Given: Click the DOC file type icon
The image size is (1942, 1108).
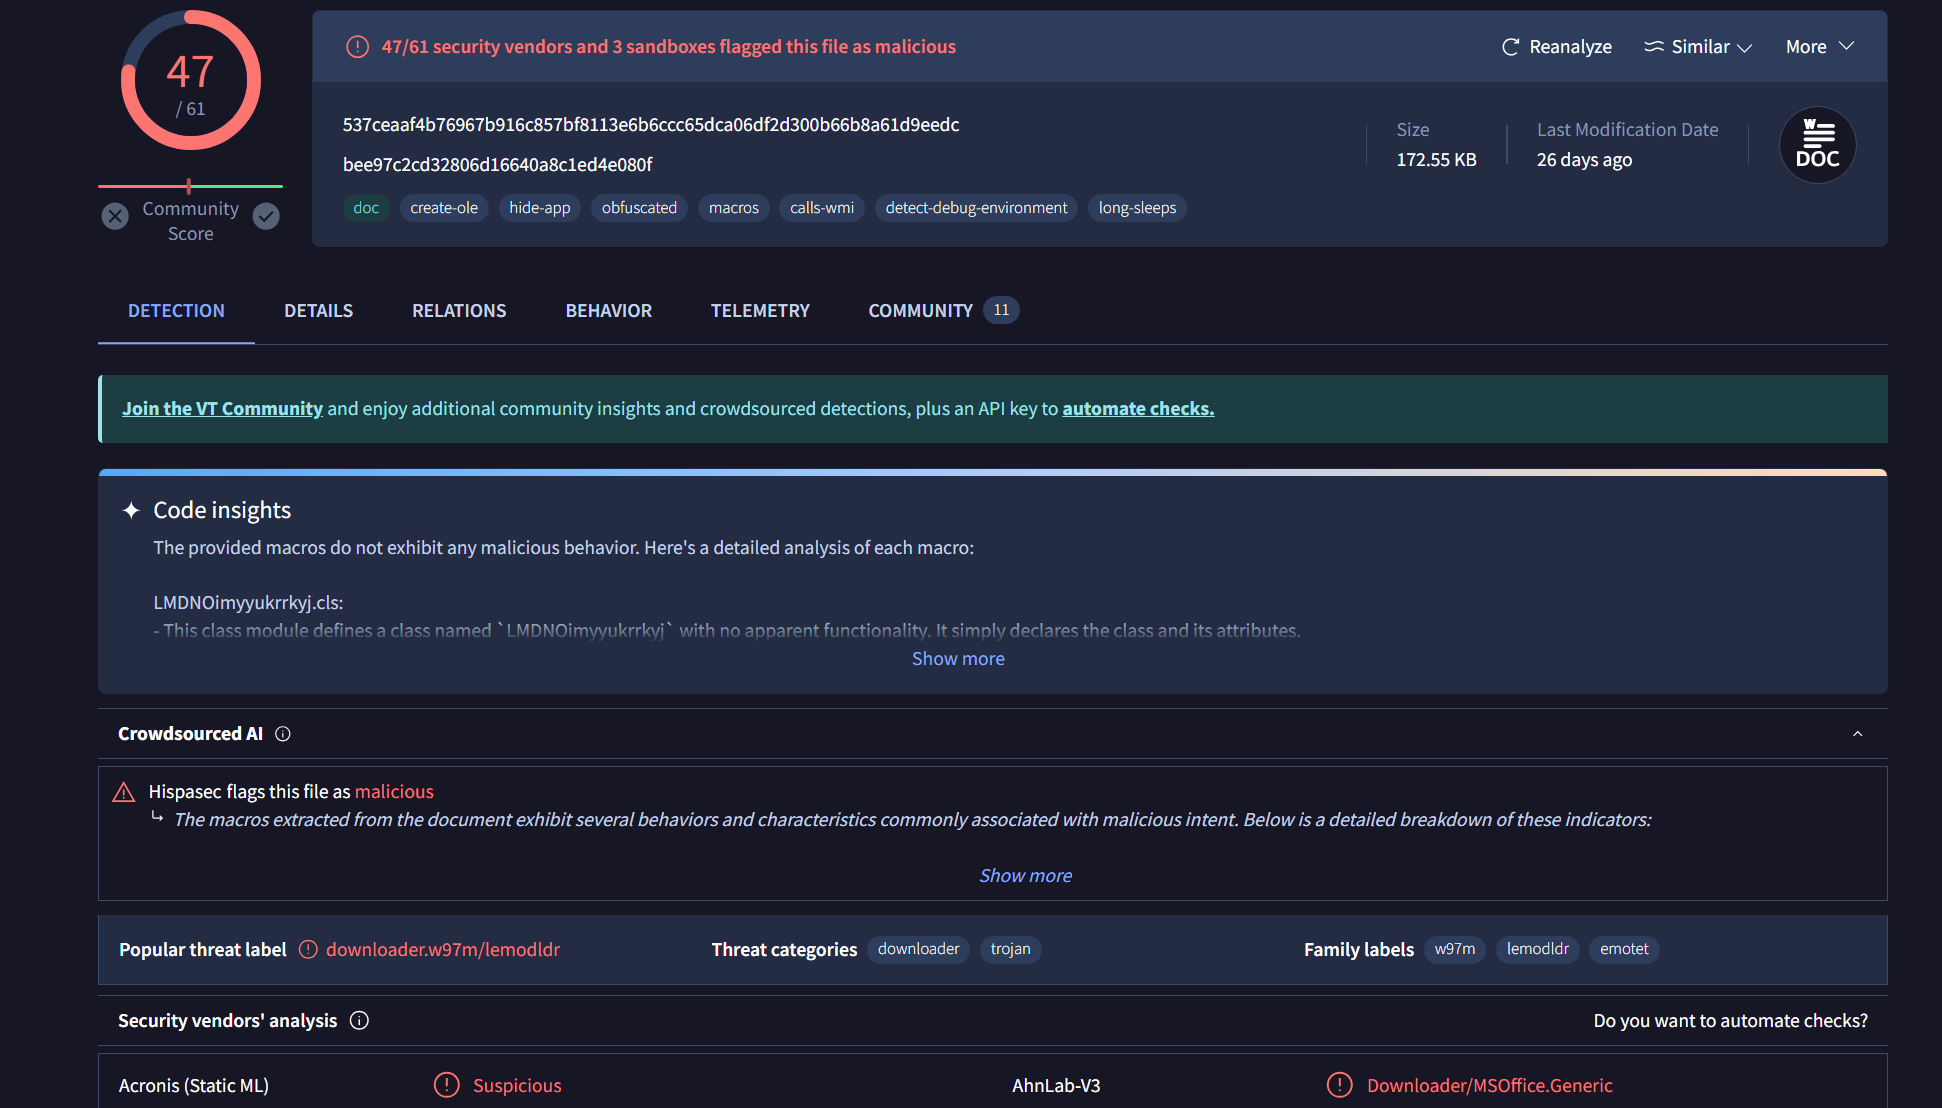Looking at the screenshot, I should coord(1817,146).
